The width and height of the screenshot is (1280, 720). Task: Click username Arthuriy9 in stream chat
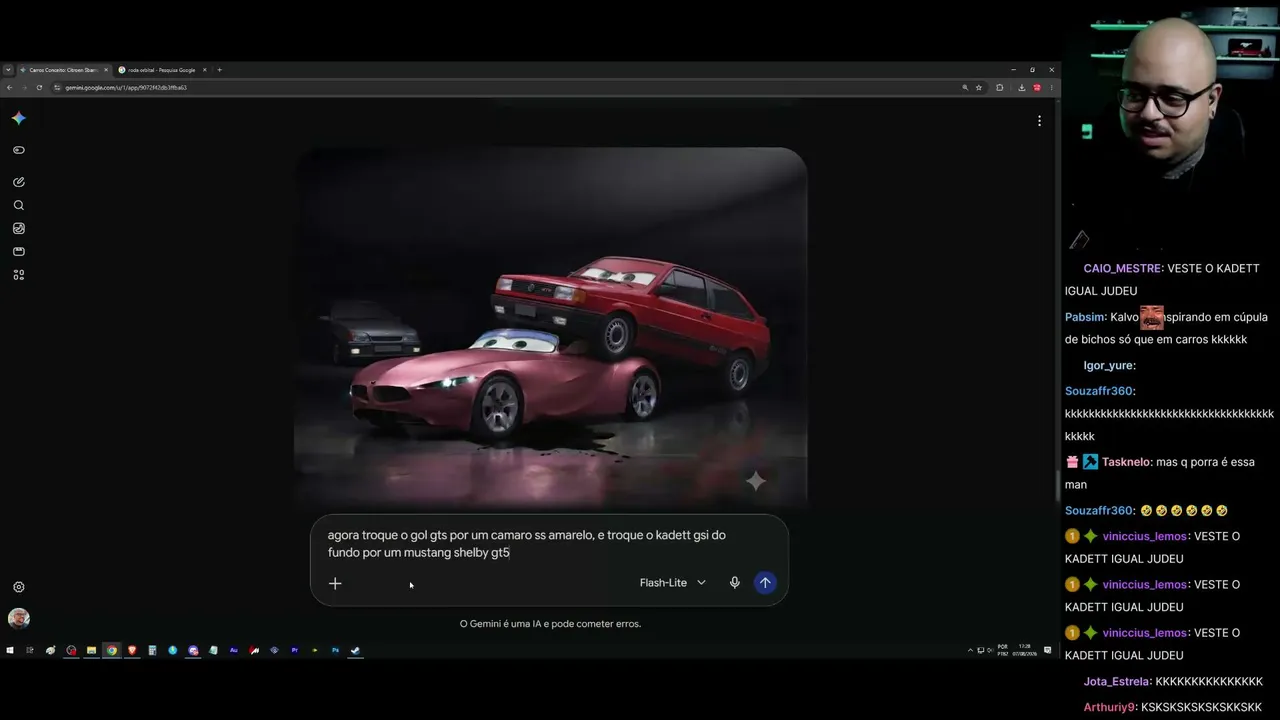tap(1110, 707)
